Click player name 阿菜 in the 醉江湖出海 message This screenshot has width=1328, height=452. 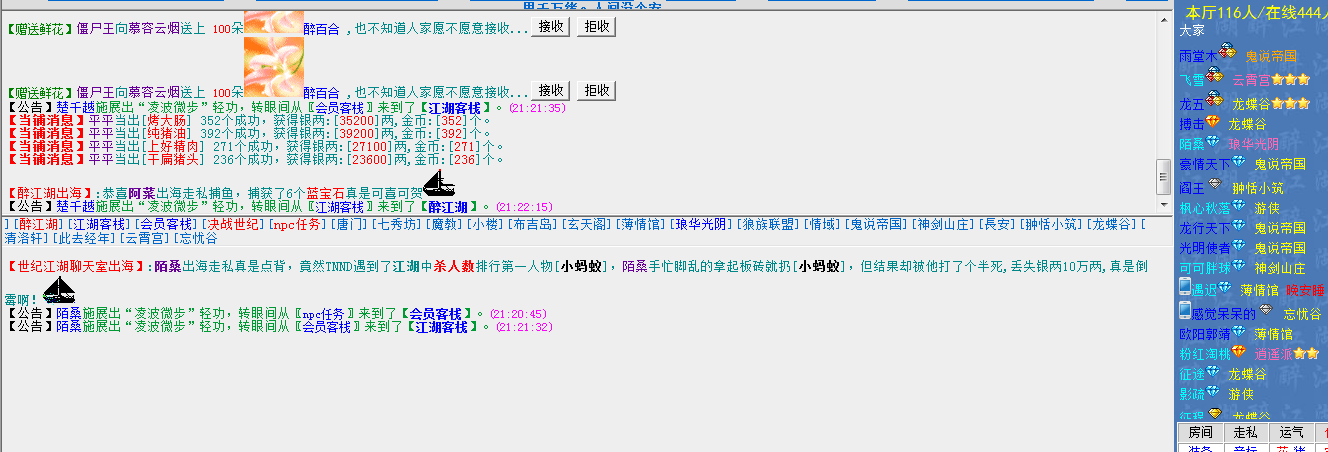141,192
